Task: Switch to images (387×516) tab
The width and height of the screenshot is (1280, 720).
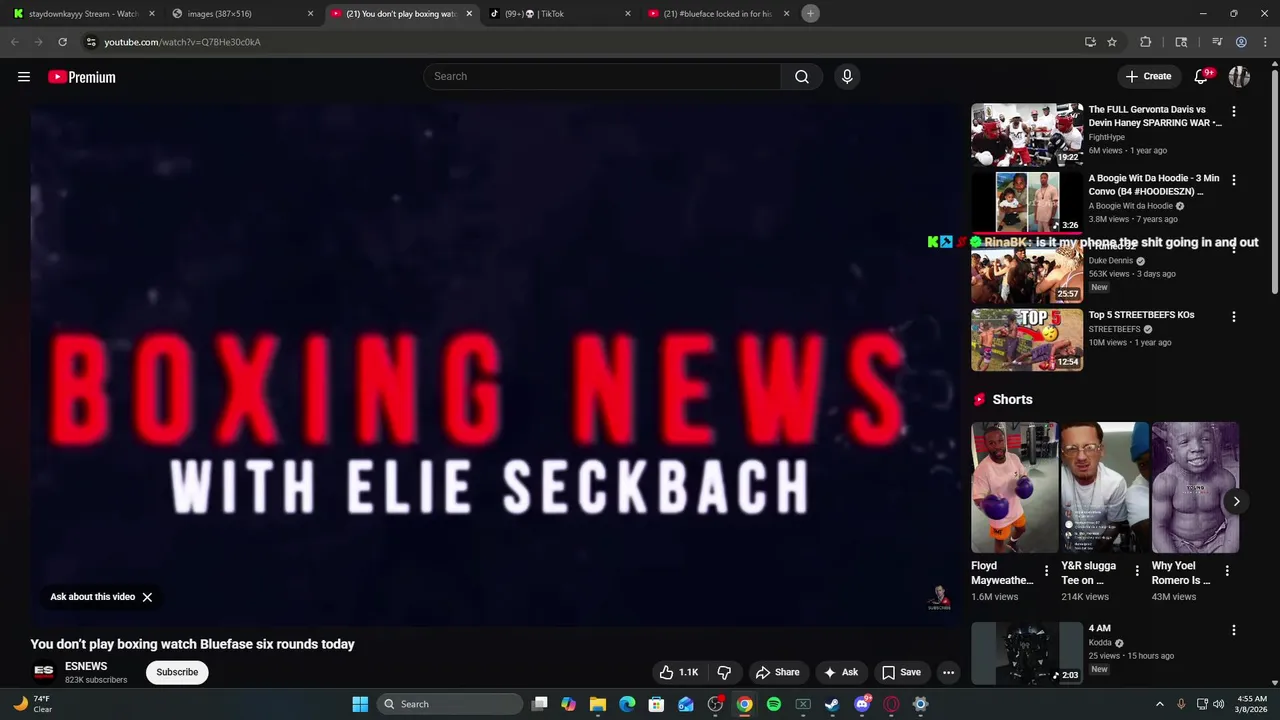Action: (243, 14)
